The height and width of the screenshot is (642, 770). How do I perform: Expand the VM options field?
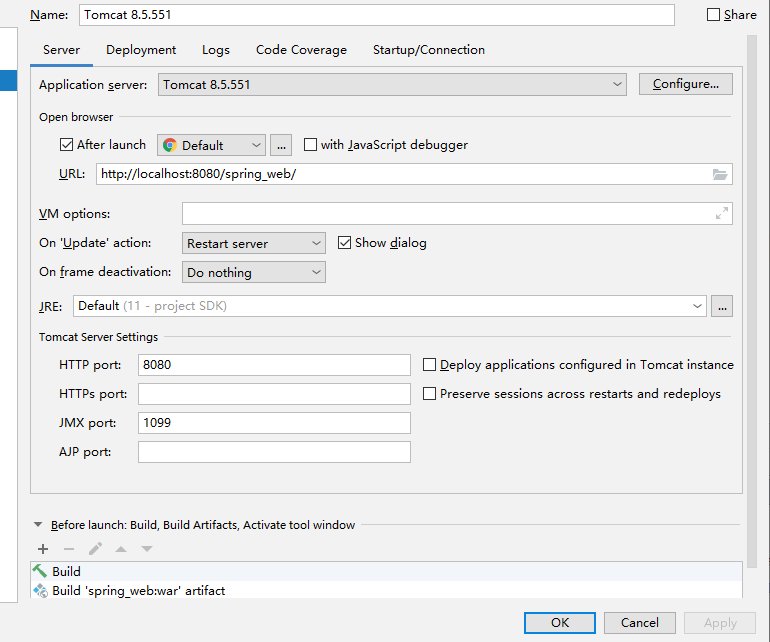click(x=721, y=213)
